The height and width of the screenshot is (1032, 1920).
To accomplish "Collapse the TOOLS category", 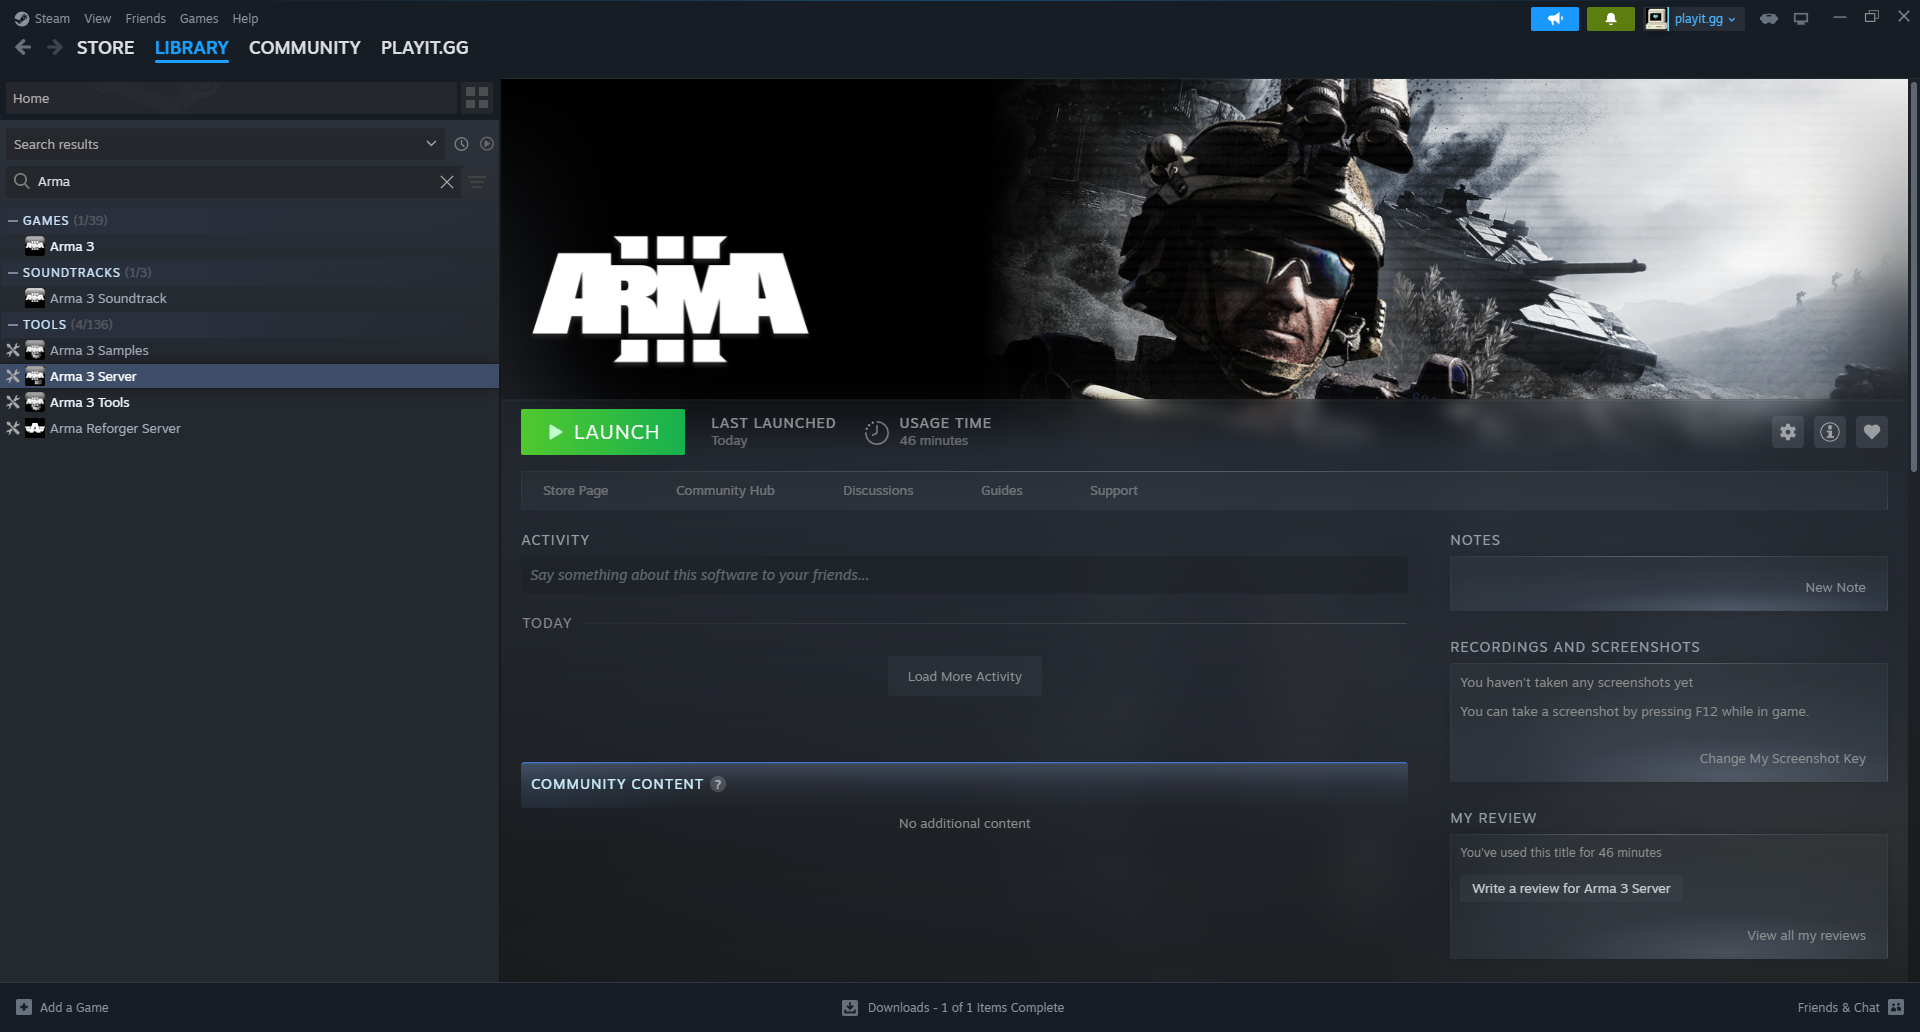I will click(x=13, y=324).
